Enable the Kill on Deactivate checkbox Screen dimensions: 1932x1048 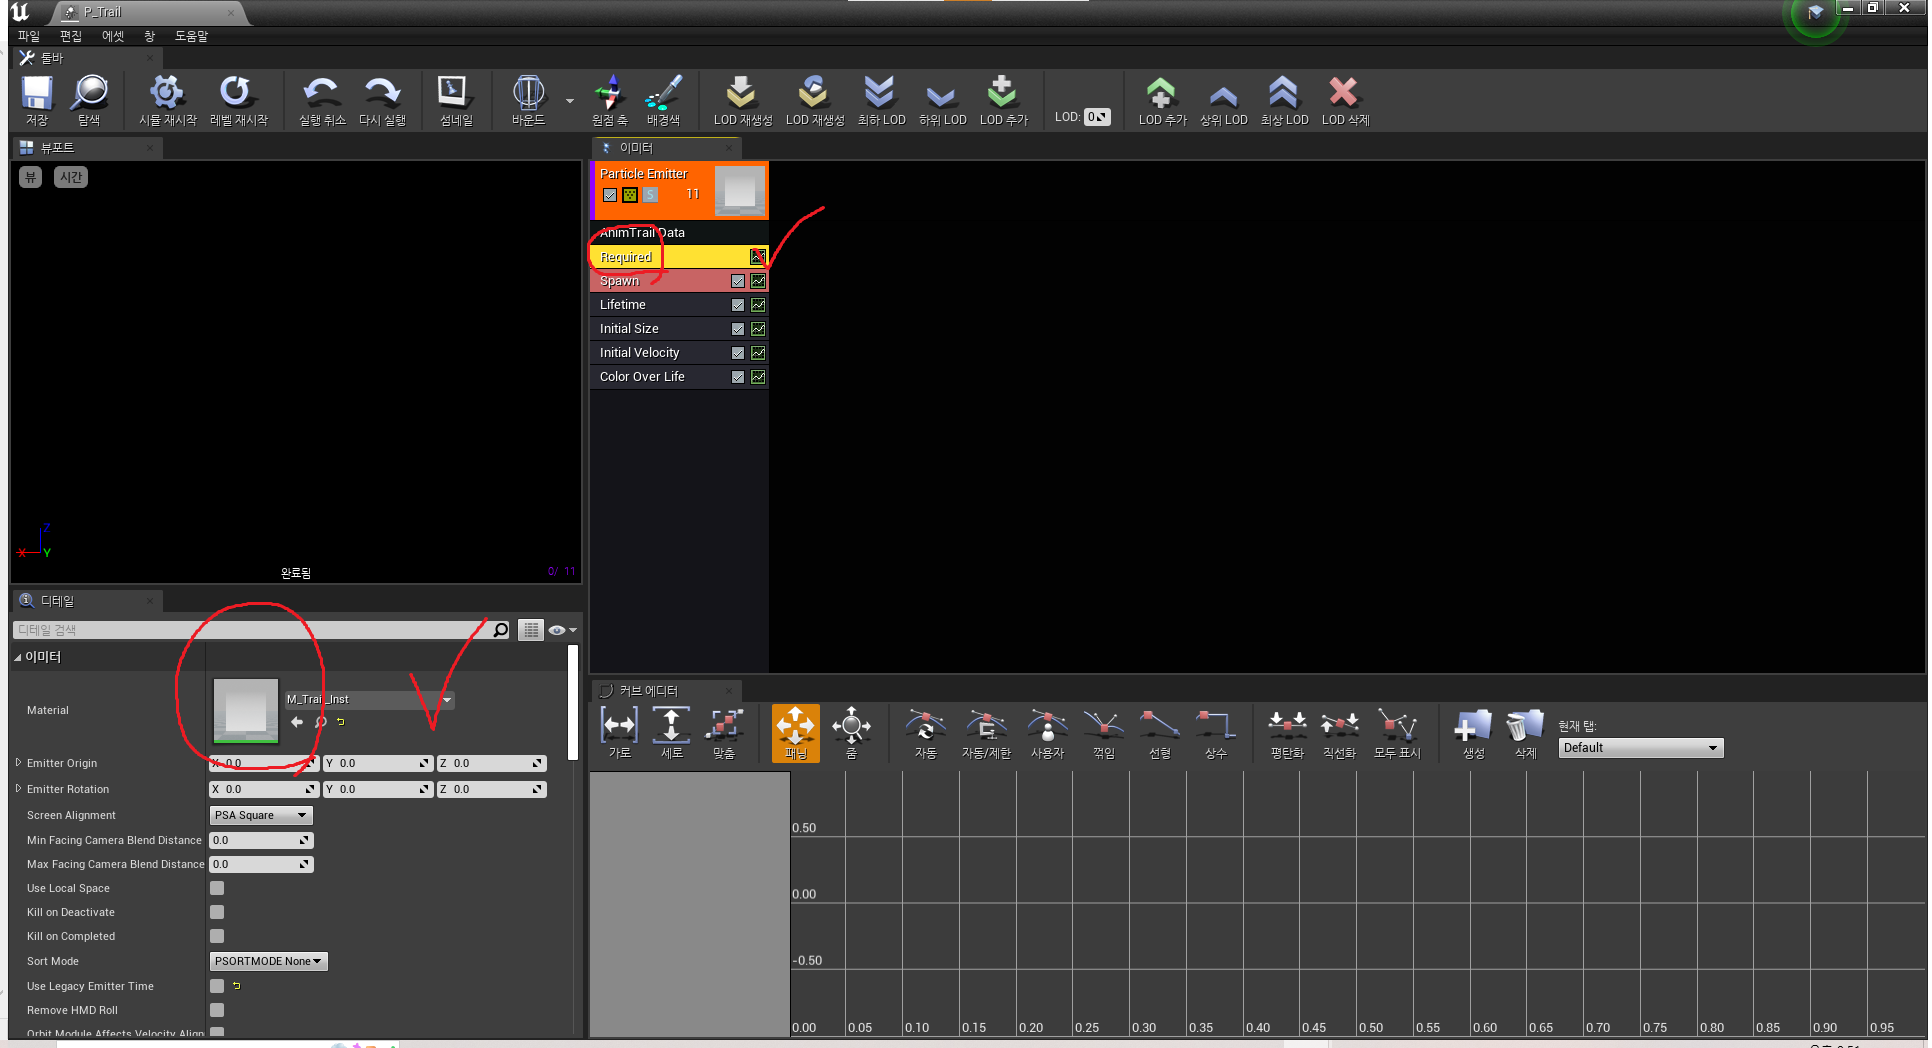tap(217, 912)
